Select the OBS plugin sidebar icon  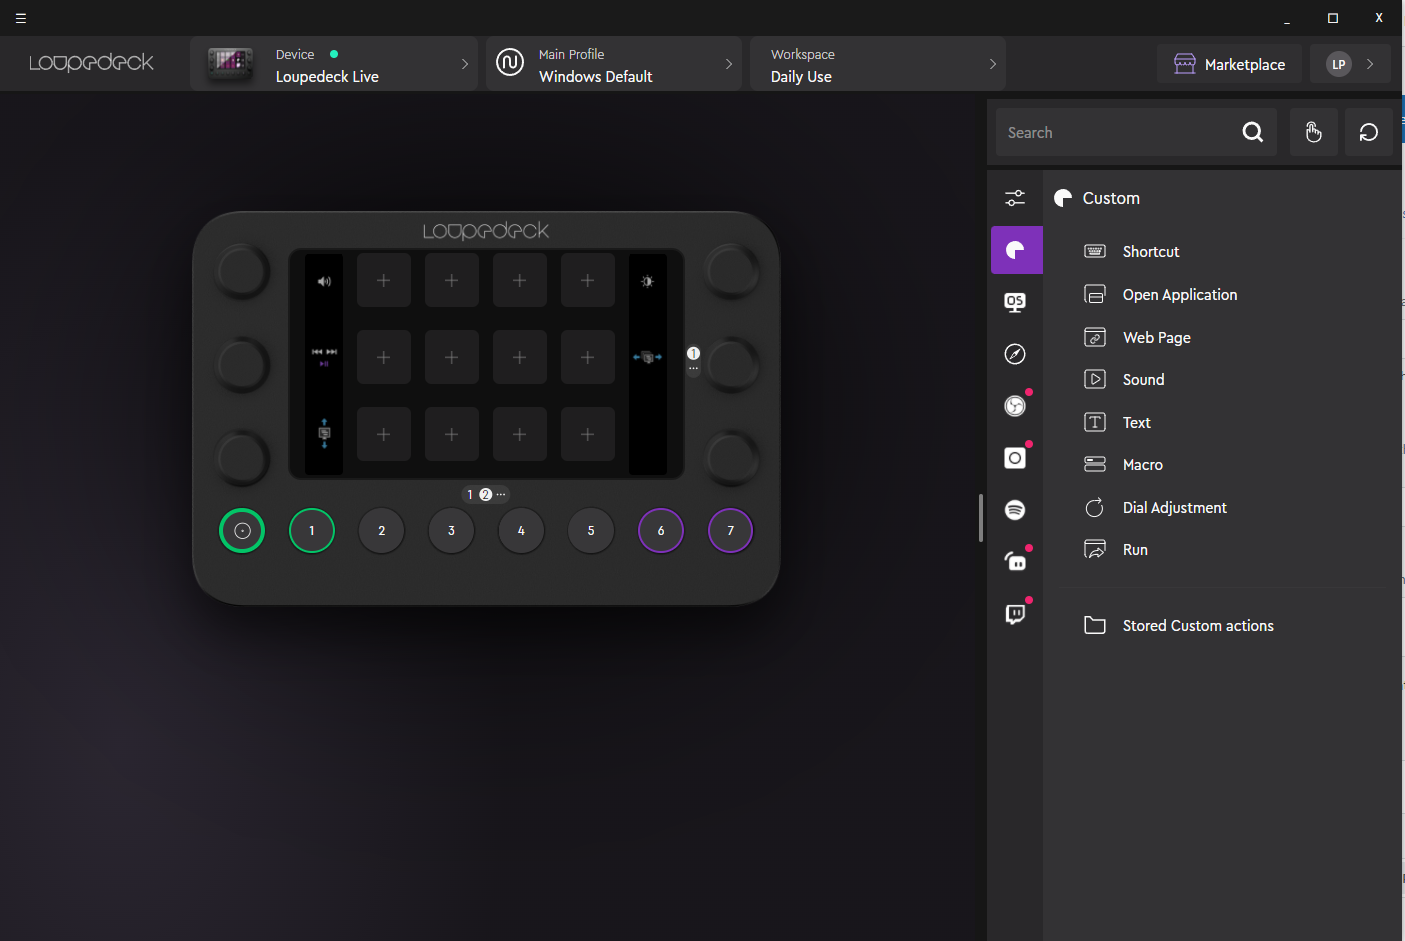pos(1015,406)
